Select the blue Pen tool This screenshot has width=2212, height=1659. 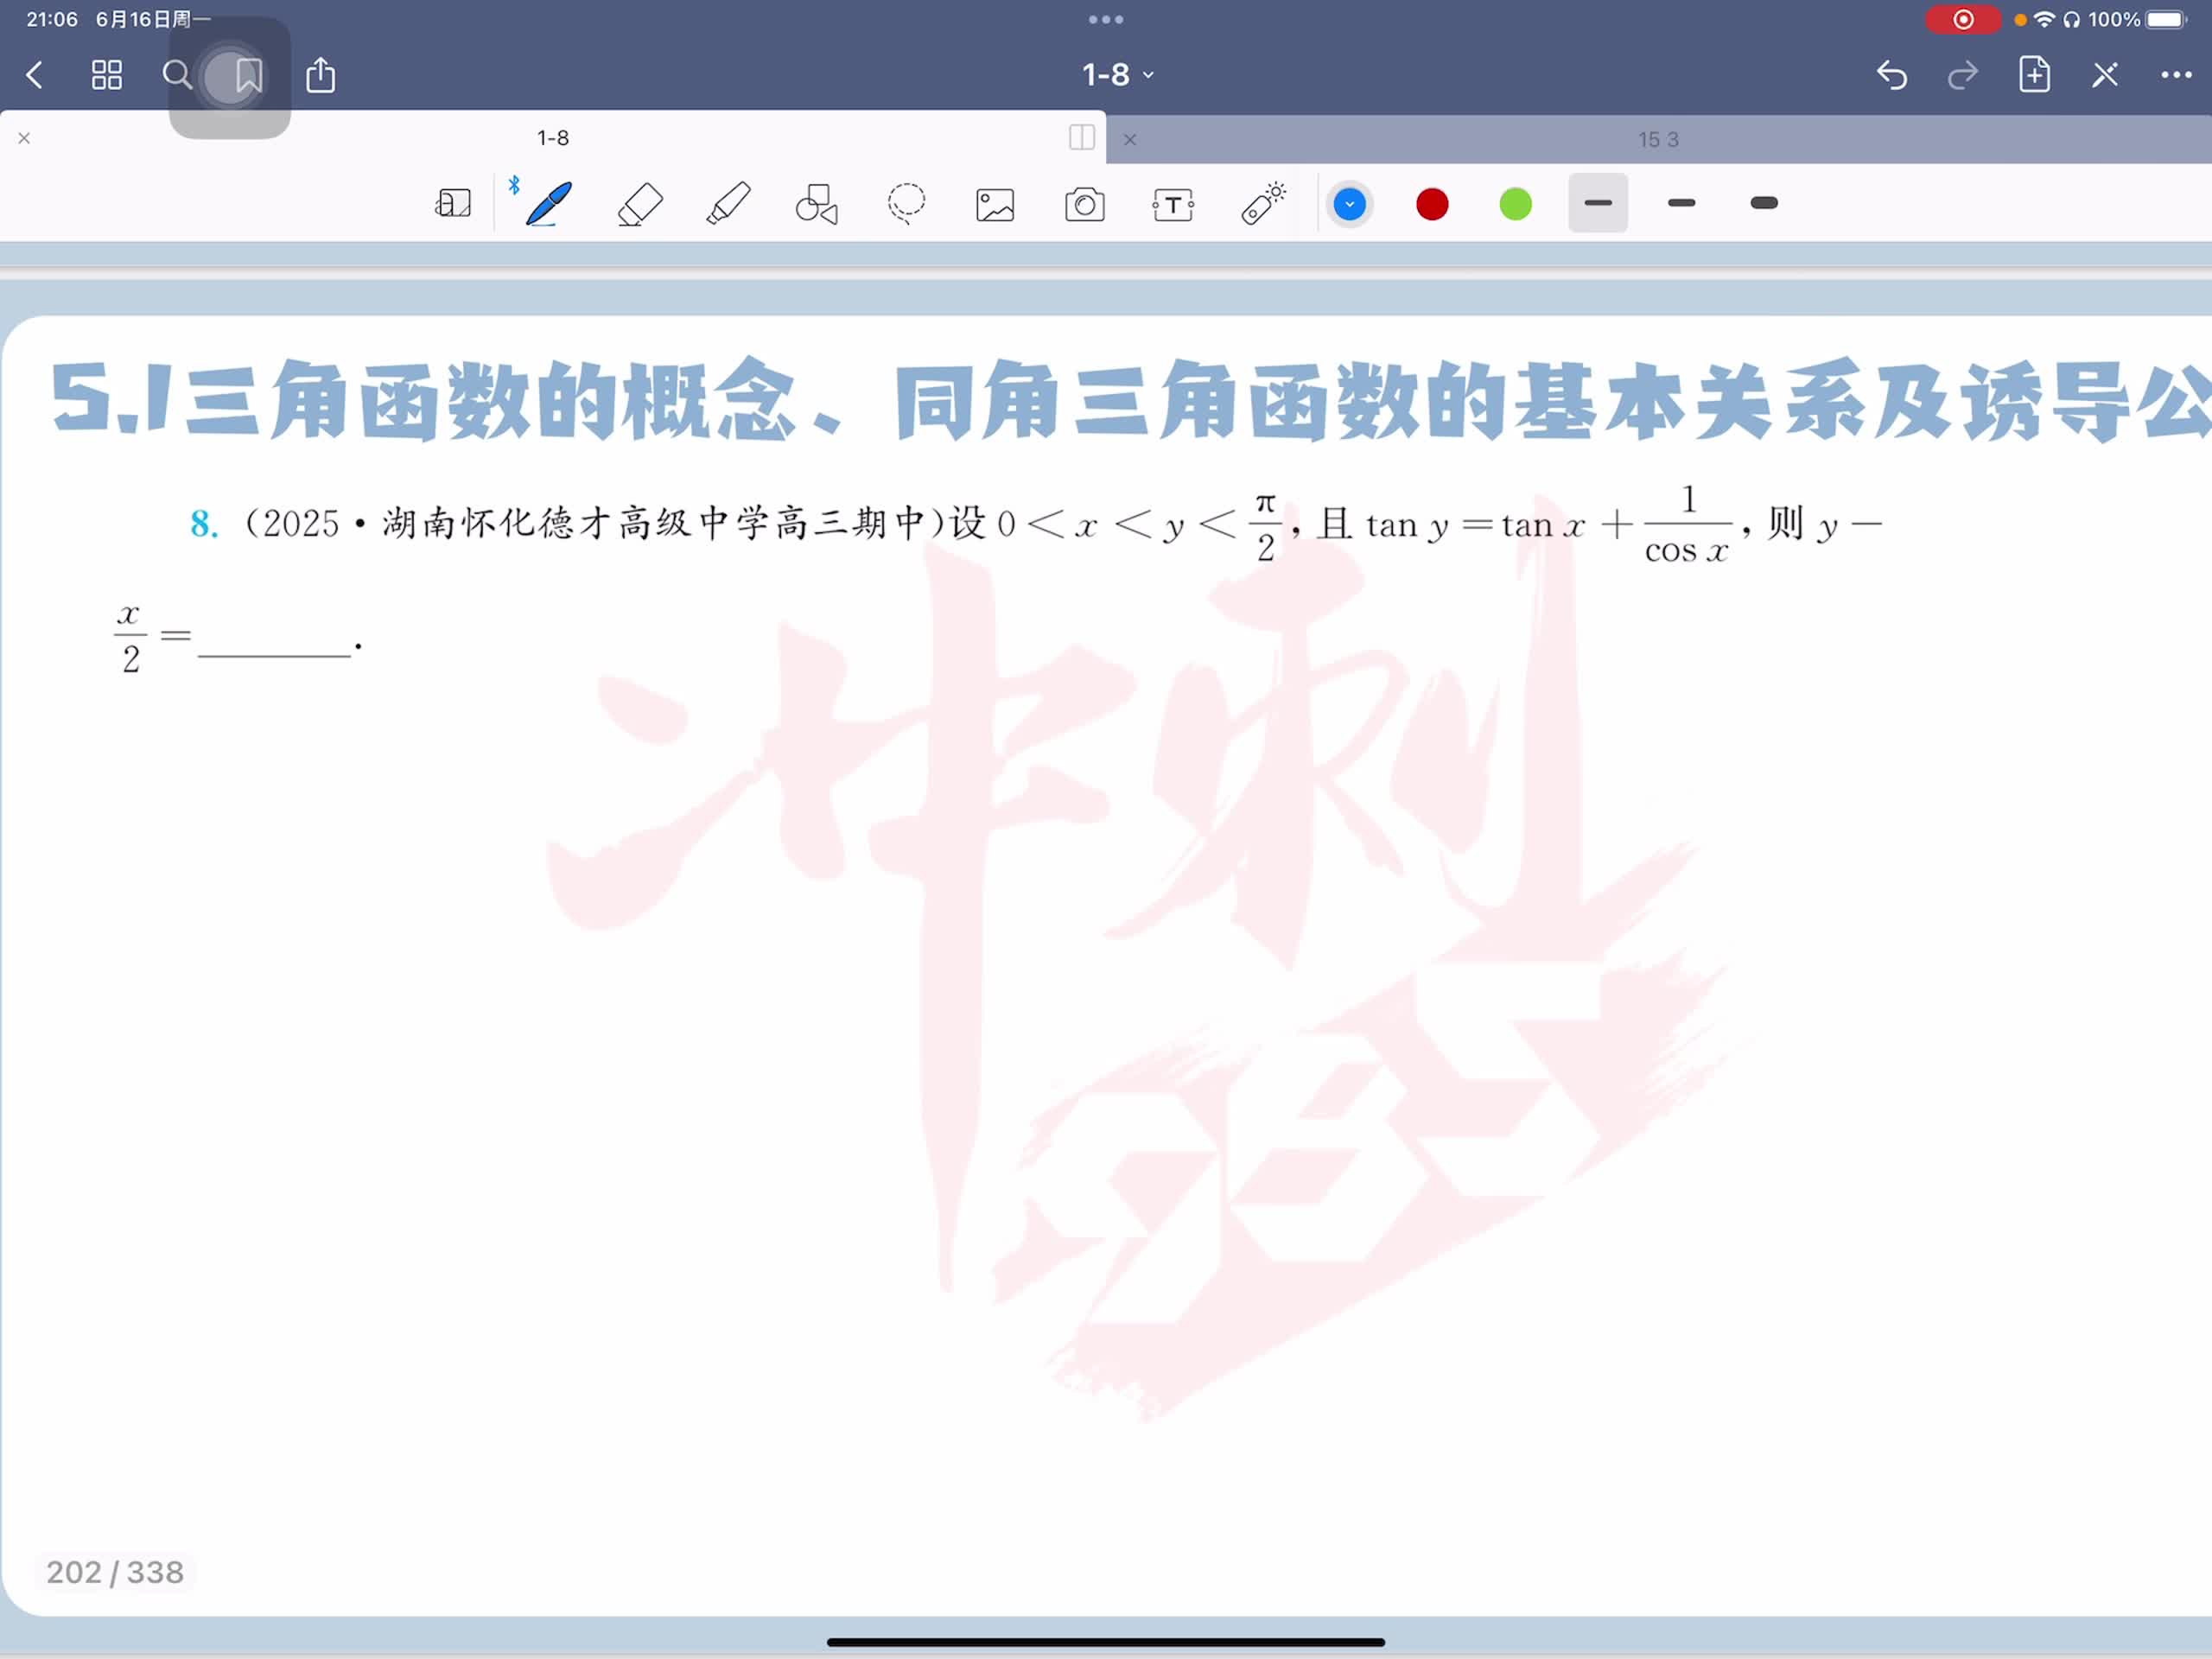[x=549, y=204]
